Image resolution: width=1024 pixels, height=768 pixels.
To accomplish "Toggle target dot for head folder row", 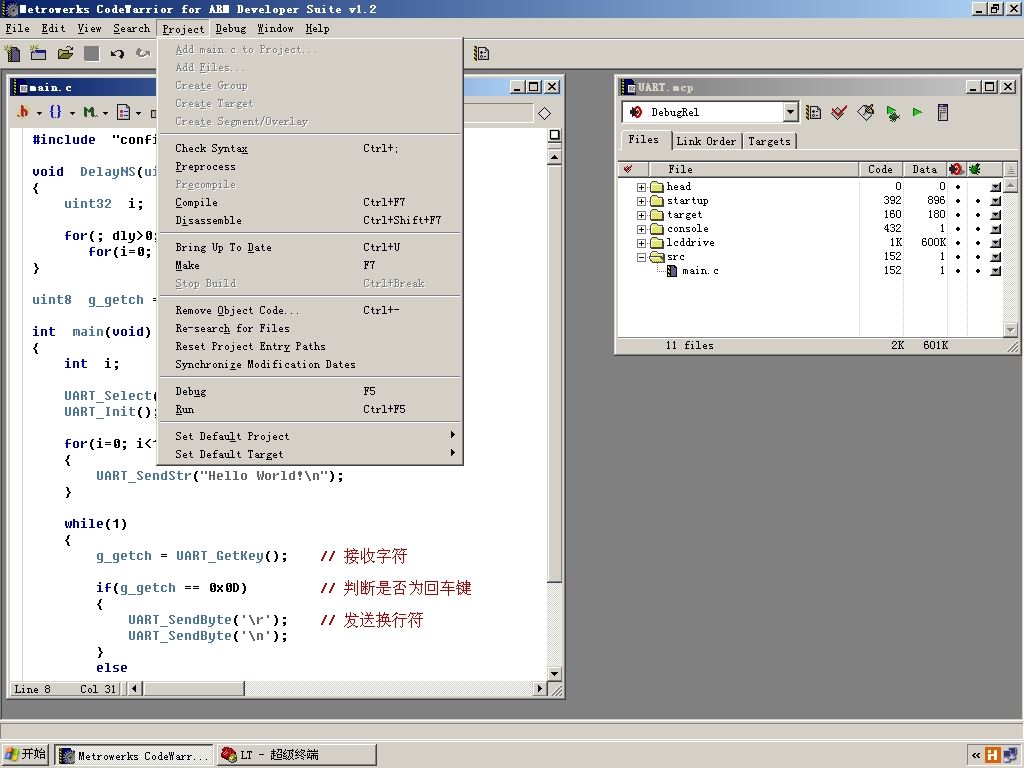I will coord(958,187).
